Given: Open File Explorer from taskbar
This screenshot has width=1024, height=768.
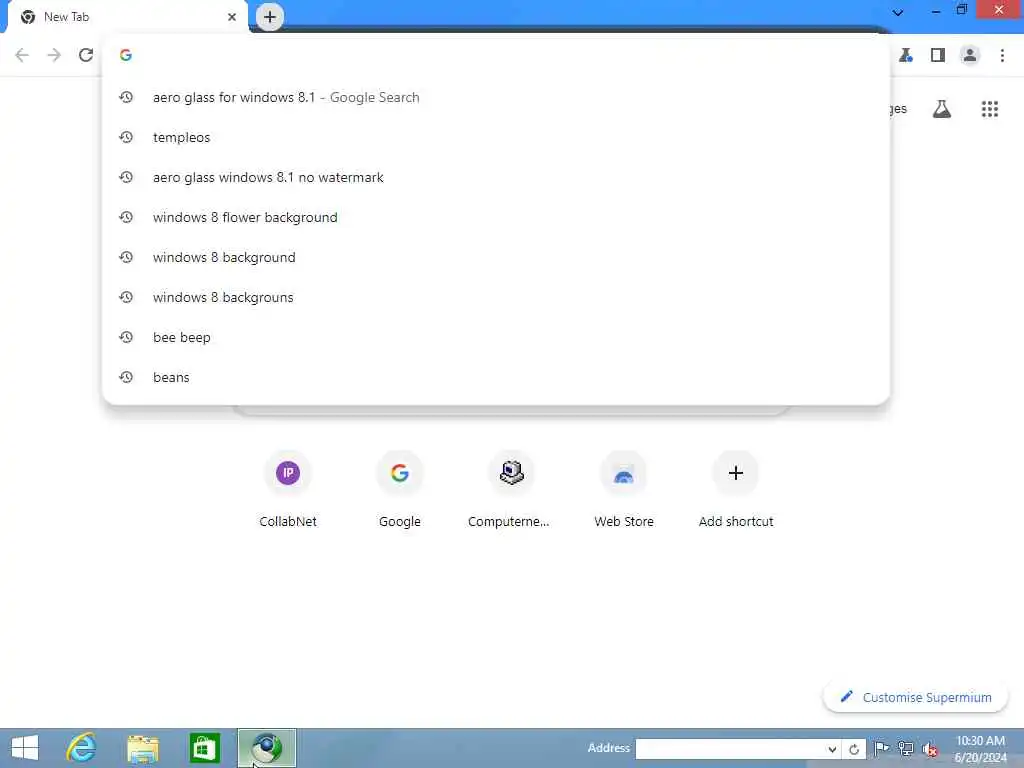Looking at the screenshot, I should click(x=143, y=748).
